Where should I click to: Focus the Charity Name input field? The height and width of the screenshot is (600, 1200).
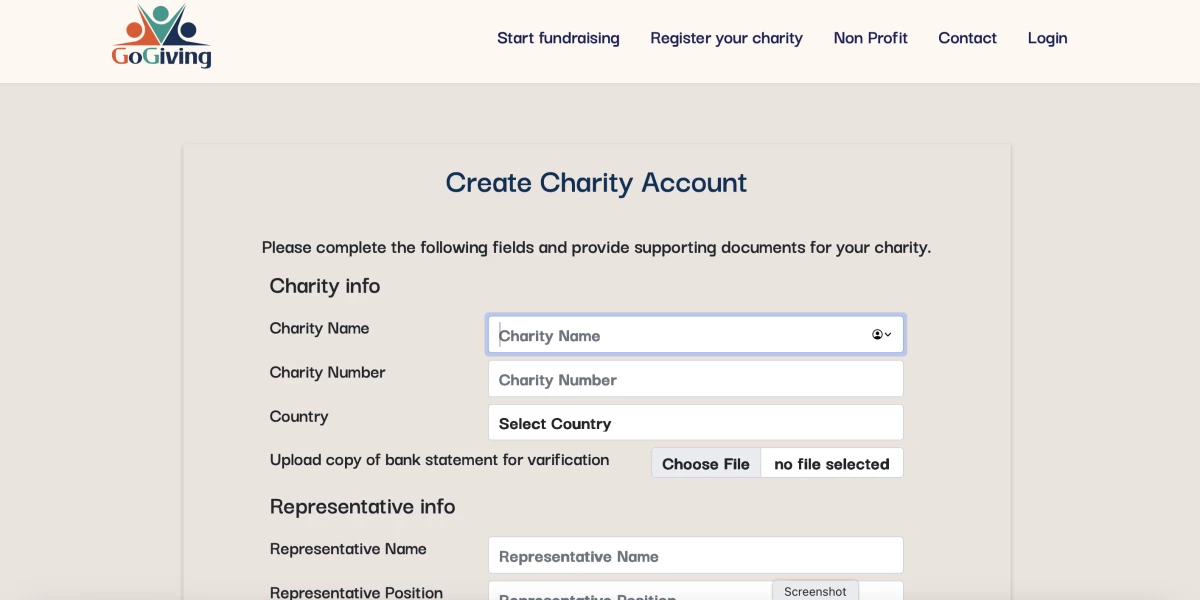pyautogui.click(x=680, y=336)
